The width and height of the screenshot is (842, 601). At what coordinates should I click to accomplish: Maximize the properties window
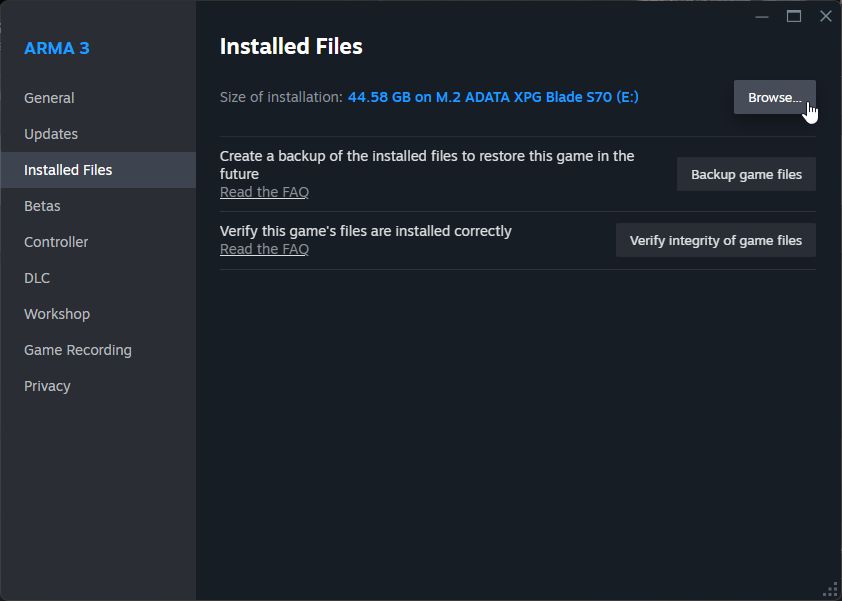coord(794,17)
